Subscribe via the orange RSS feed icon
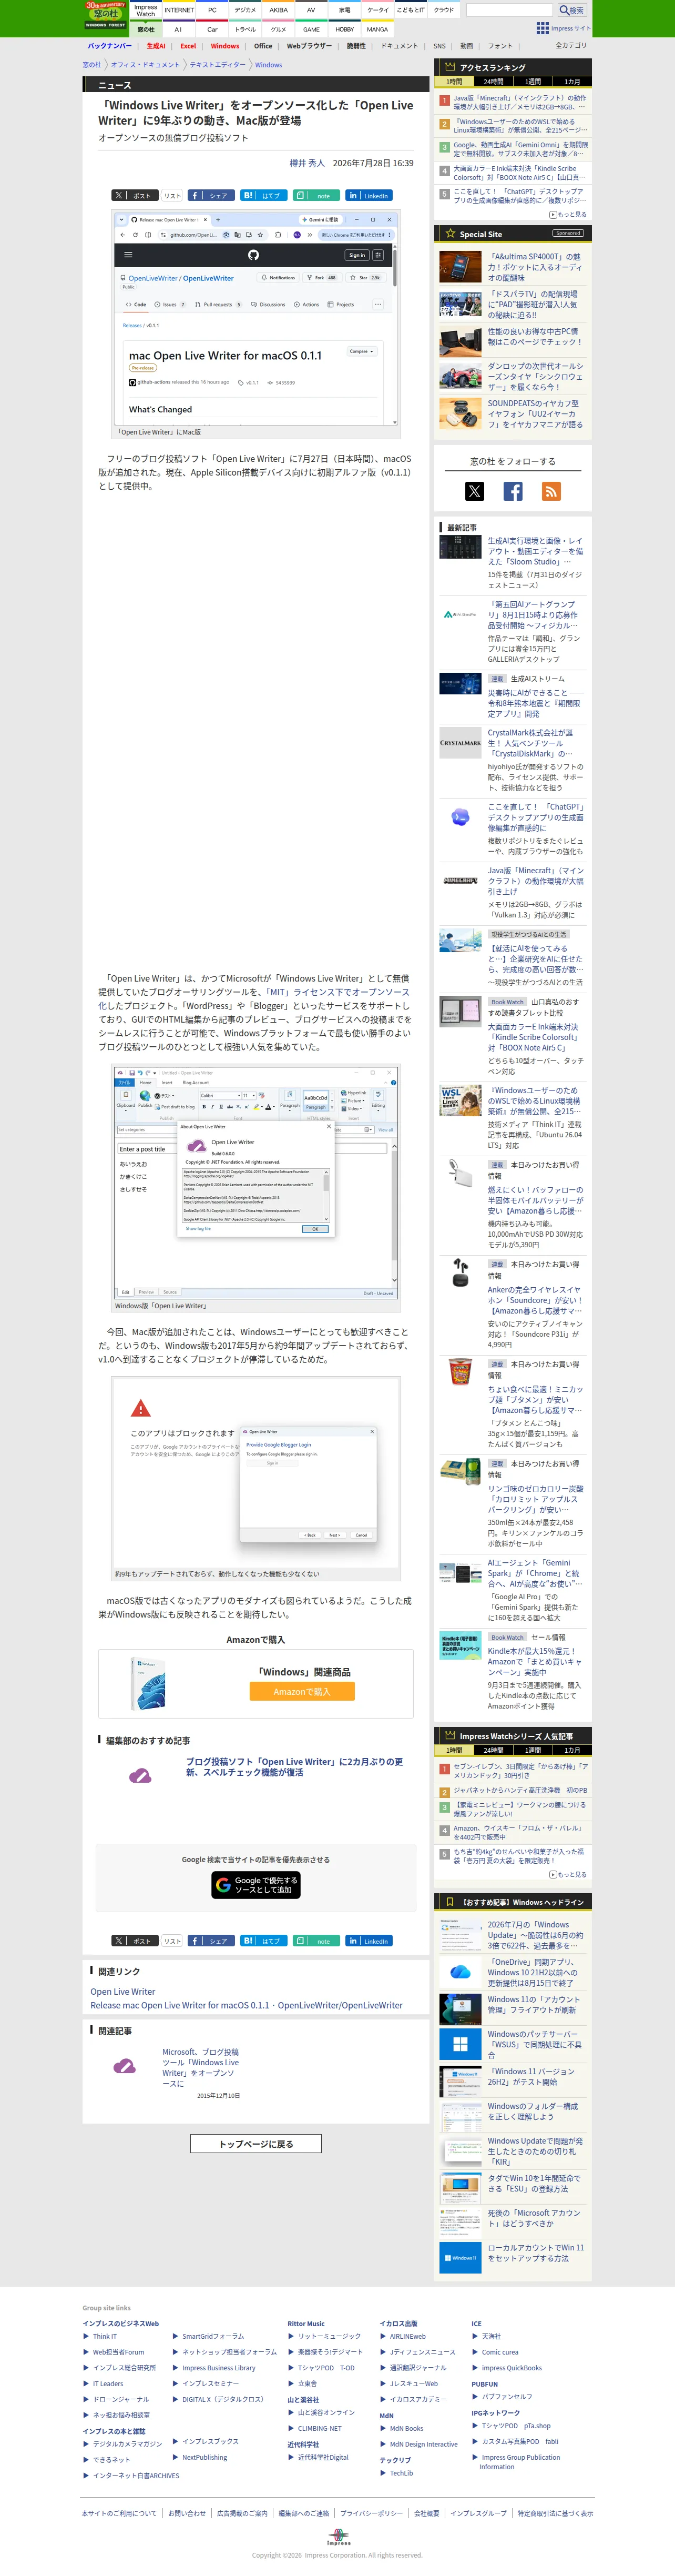 coord(551,491)
